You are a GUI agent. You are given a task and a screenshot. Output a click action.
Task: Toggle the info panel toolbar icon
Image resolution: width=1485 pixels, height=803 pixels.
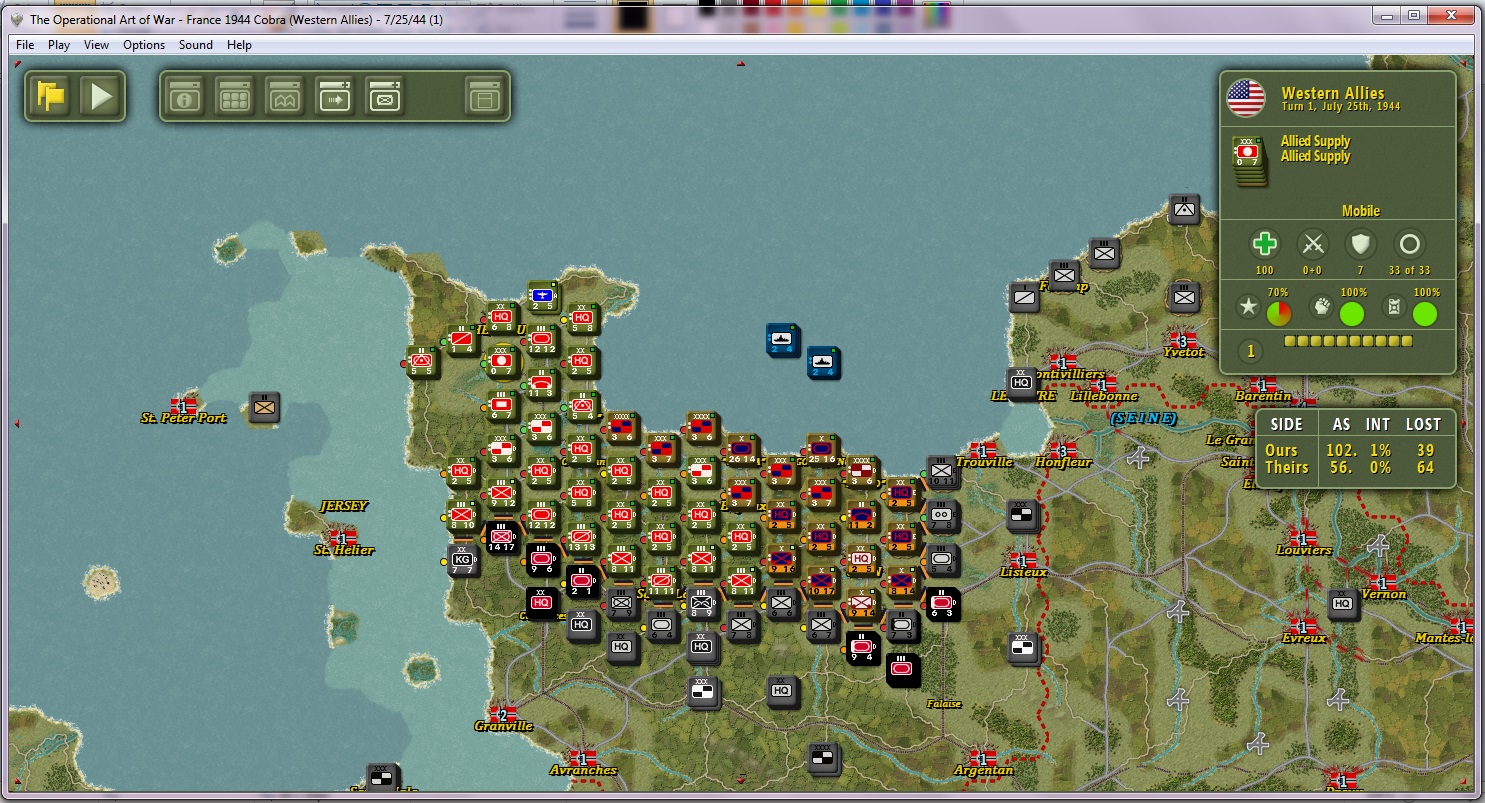tap(184, 96)
